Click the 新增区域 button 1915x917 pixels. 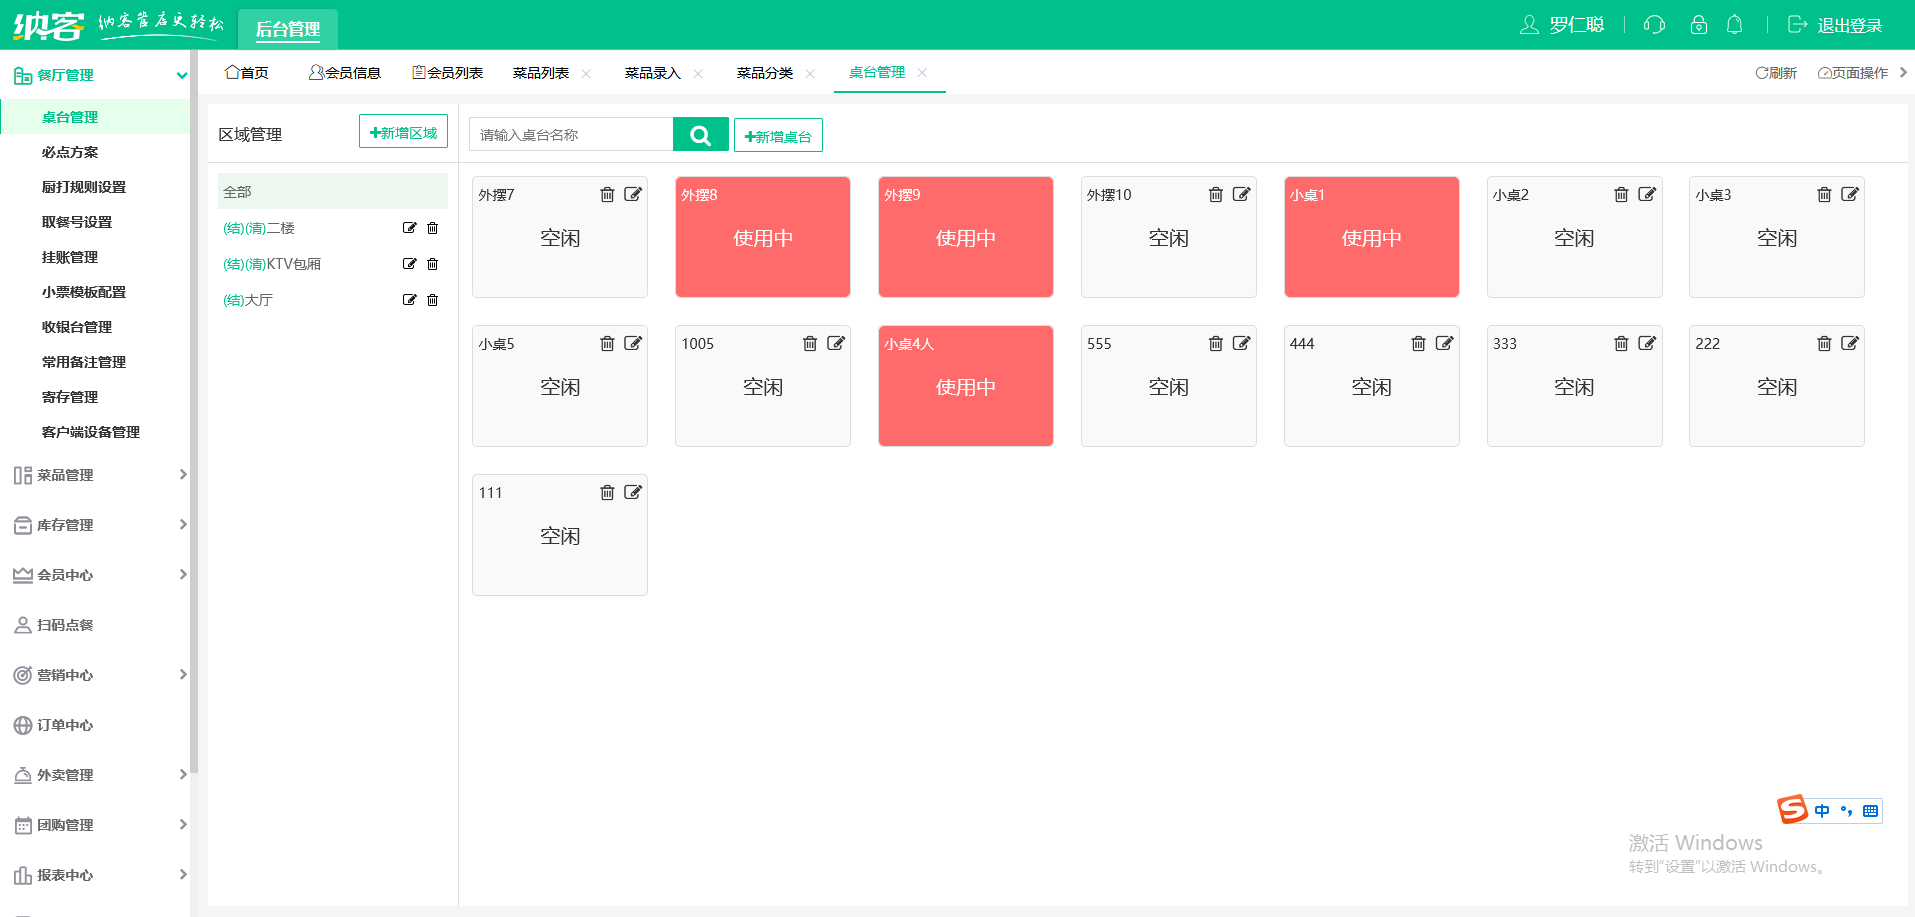point(403,132)
